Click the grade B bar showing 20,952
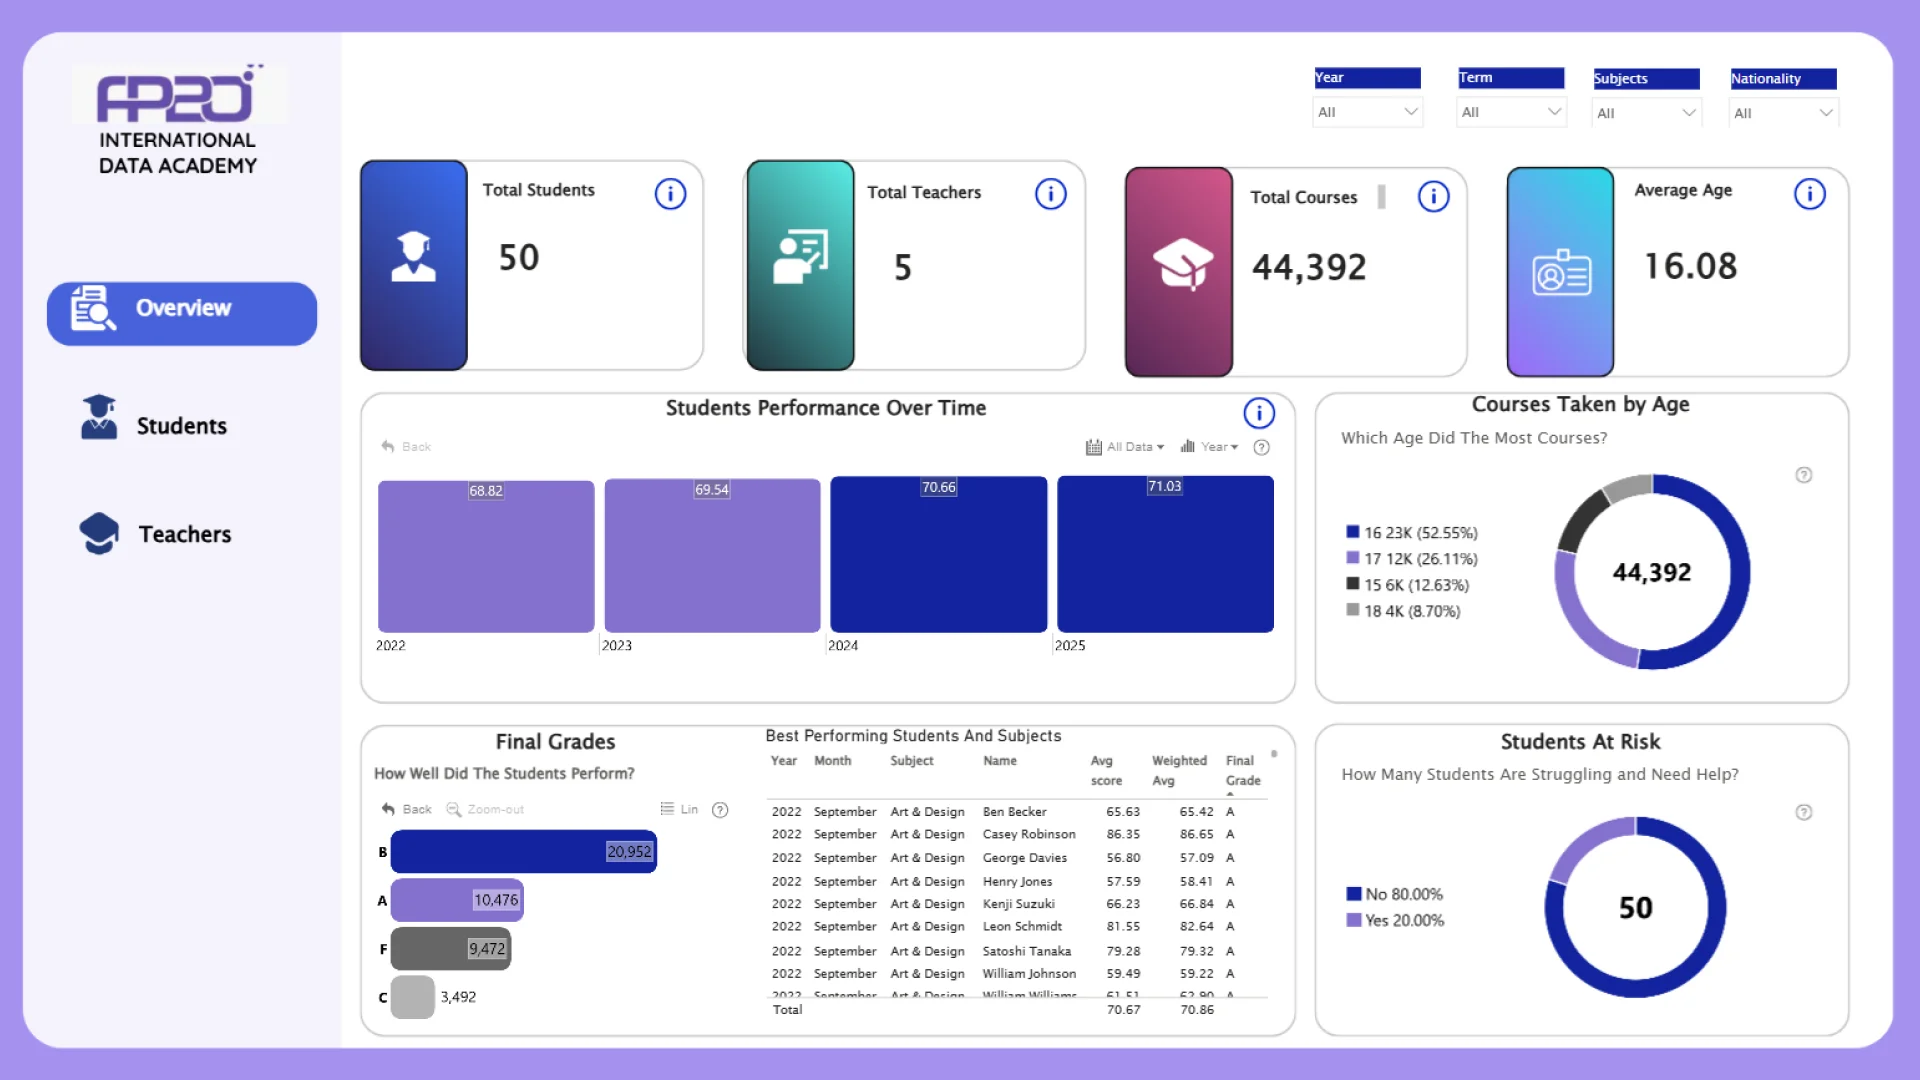This screenshot has width=1920, height=1080. 523,852
